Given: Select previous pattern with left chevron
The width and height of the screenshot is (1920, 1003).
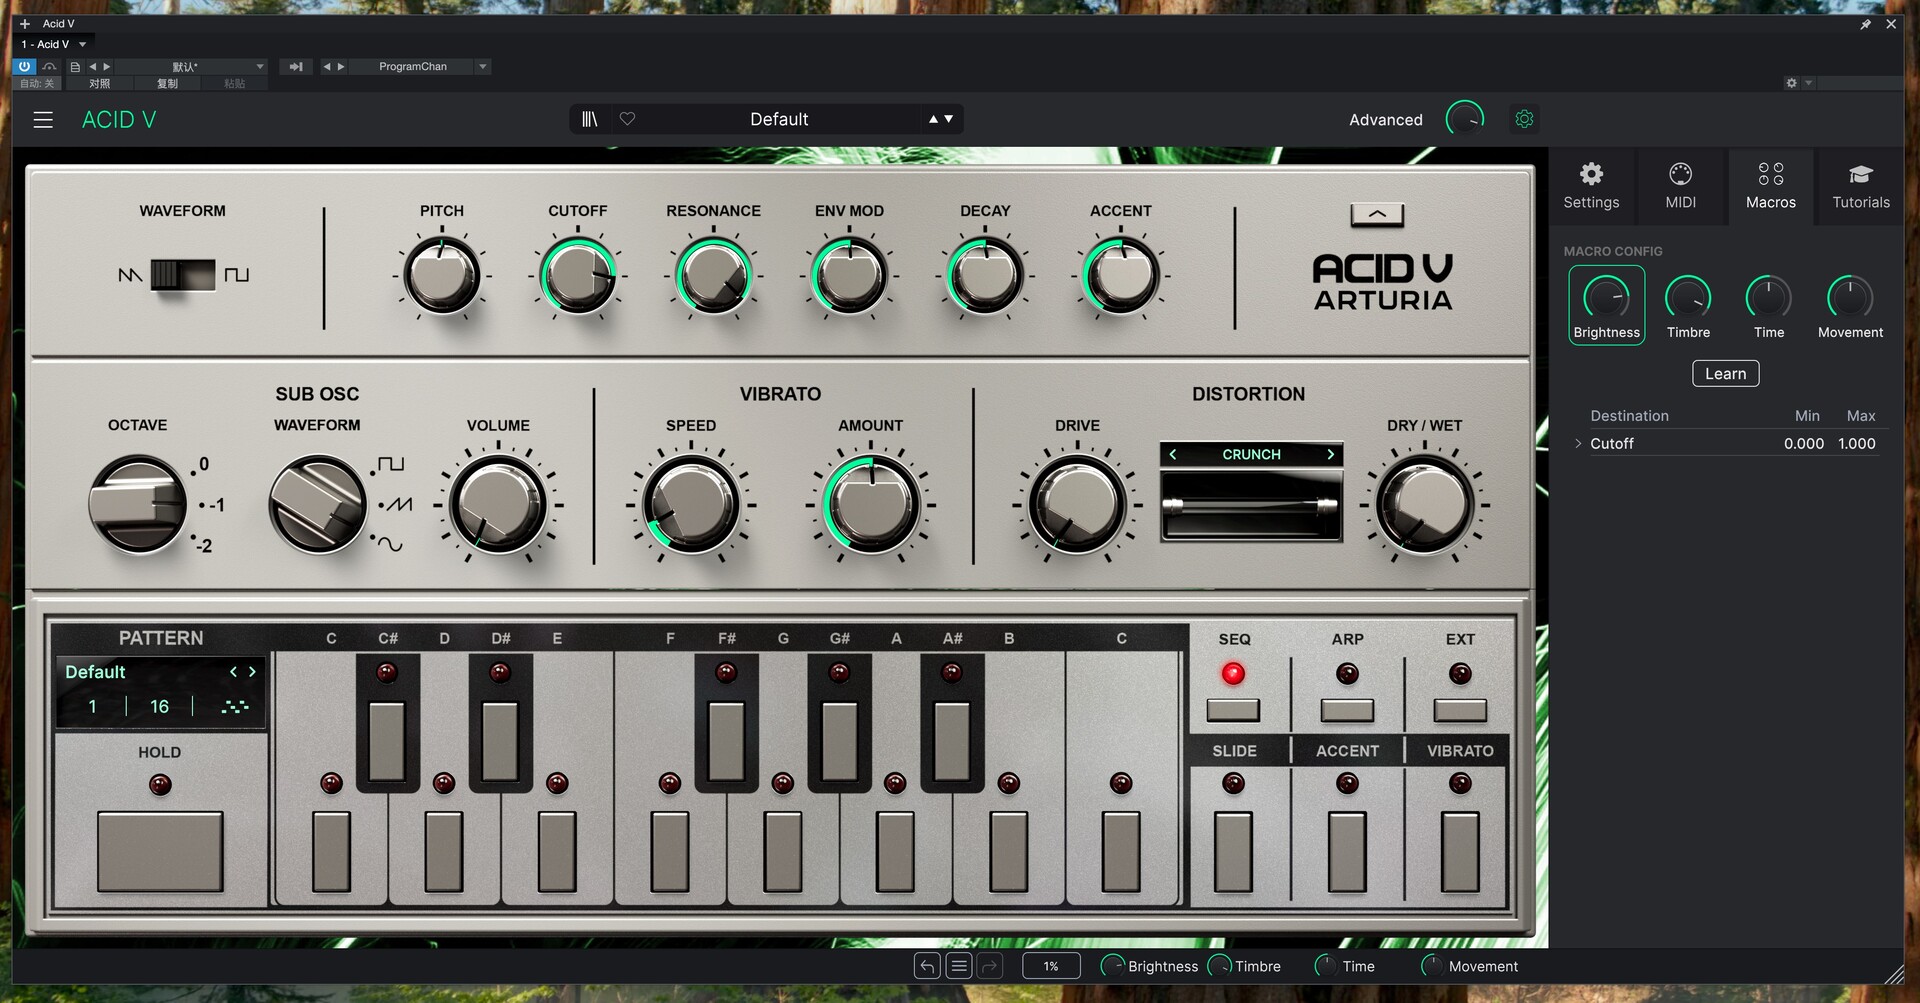Looking at the screenshot, I should [233, 672].
